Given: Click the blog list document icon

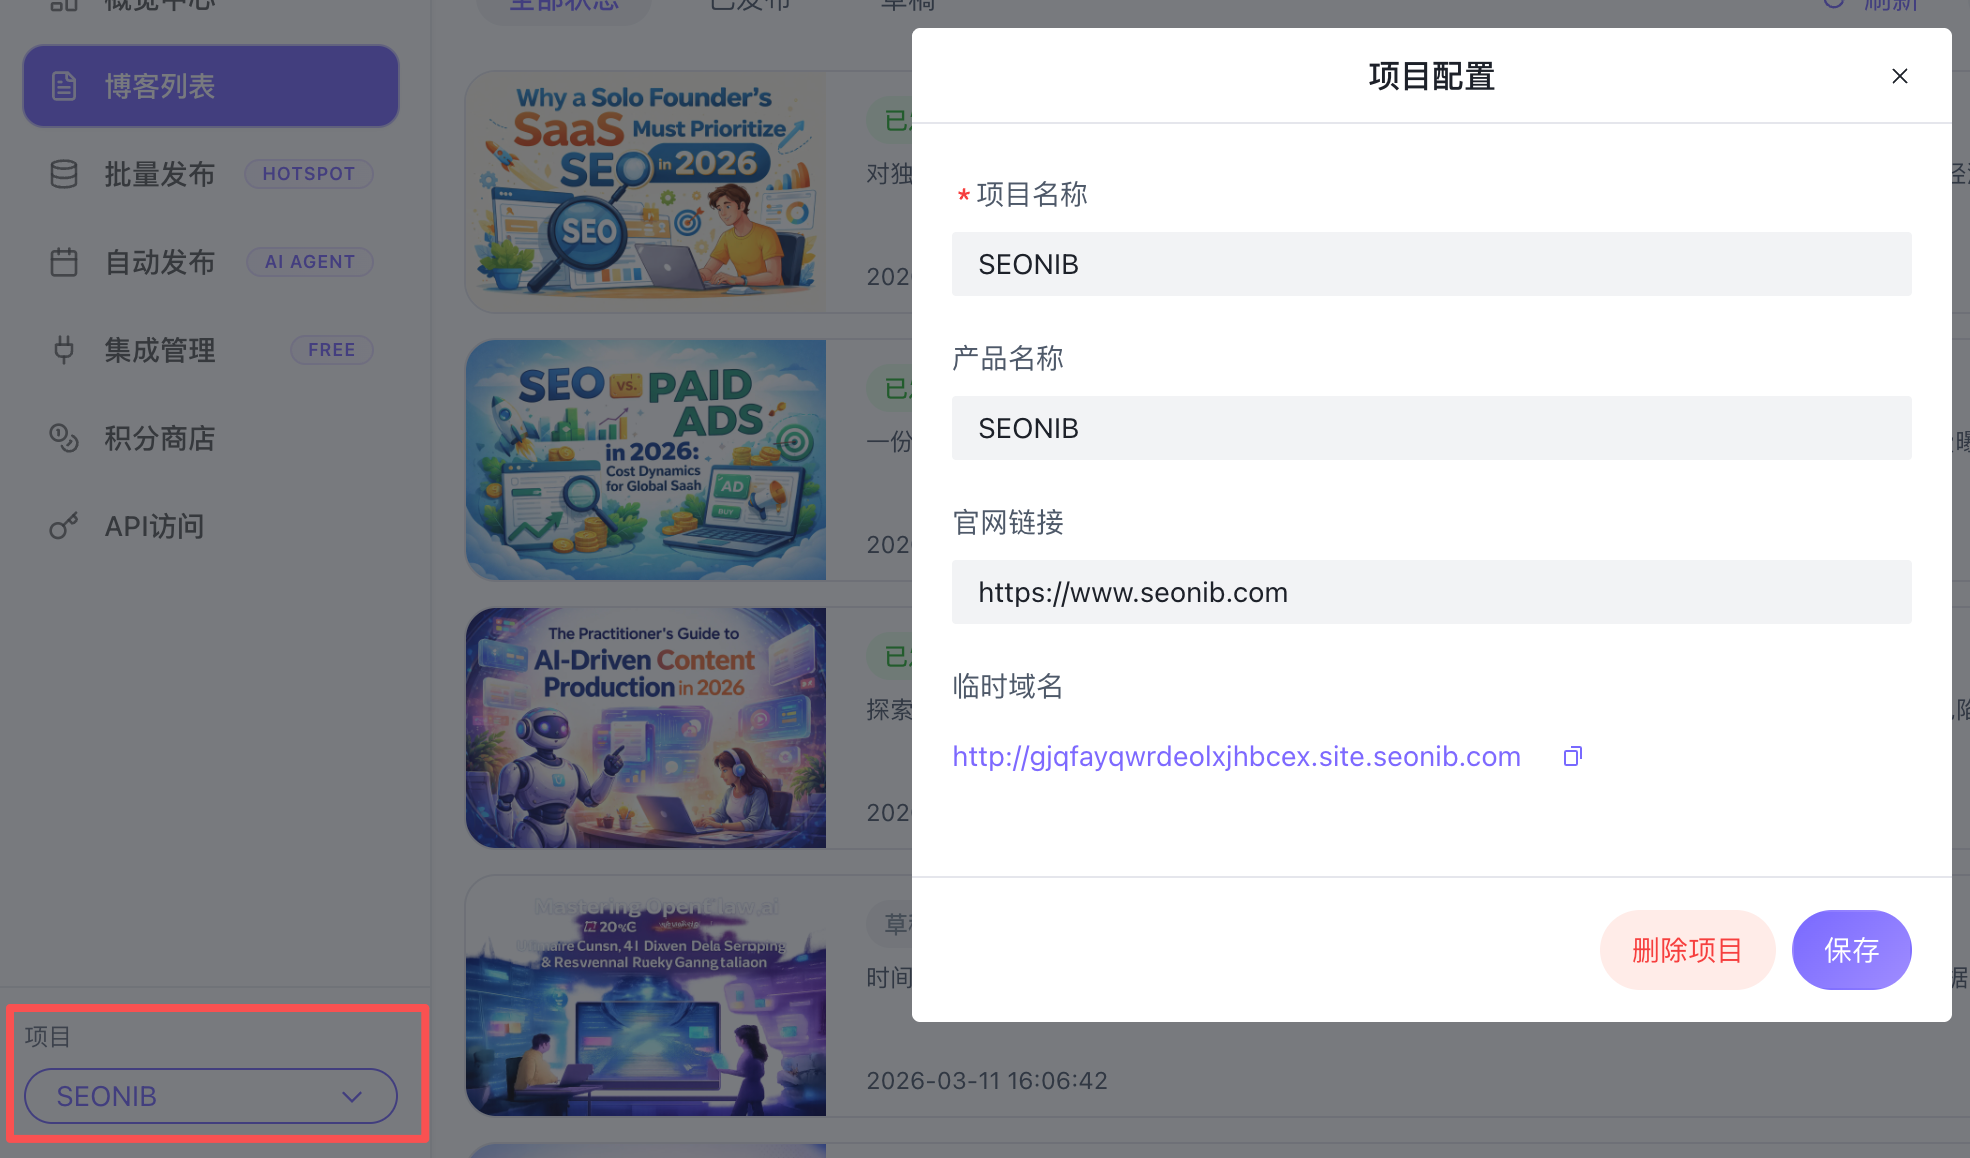Looking at the screenshot, I should coord(64,86).
